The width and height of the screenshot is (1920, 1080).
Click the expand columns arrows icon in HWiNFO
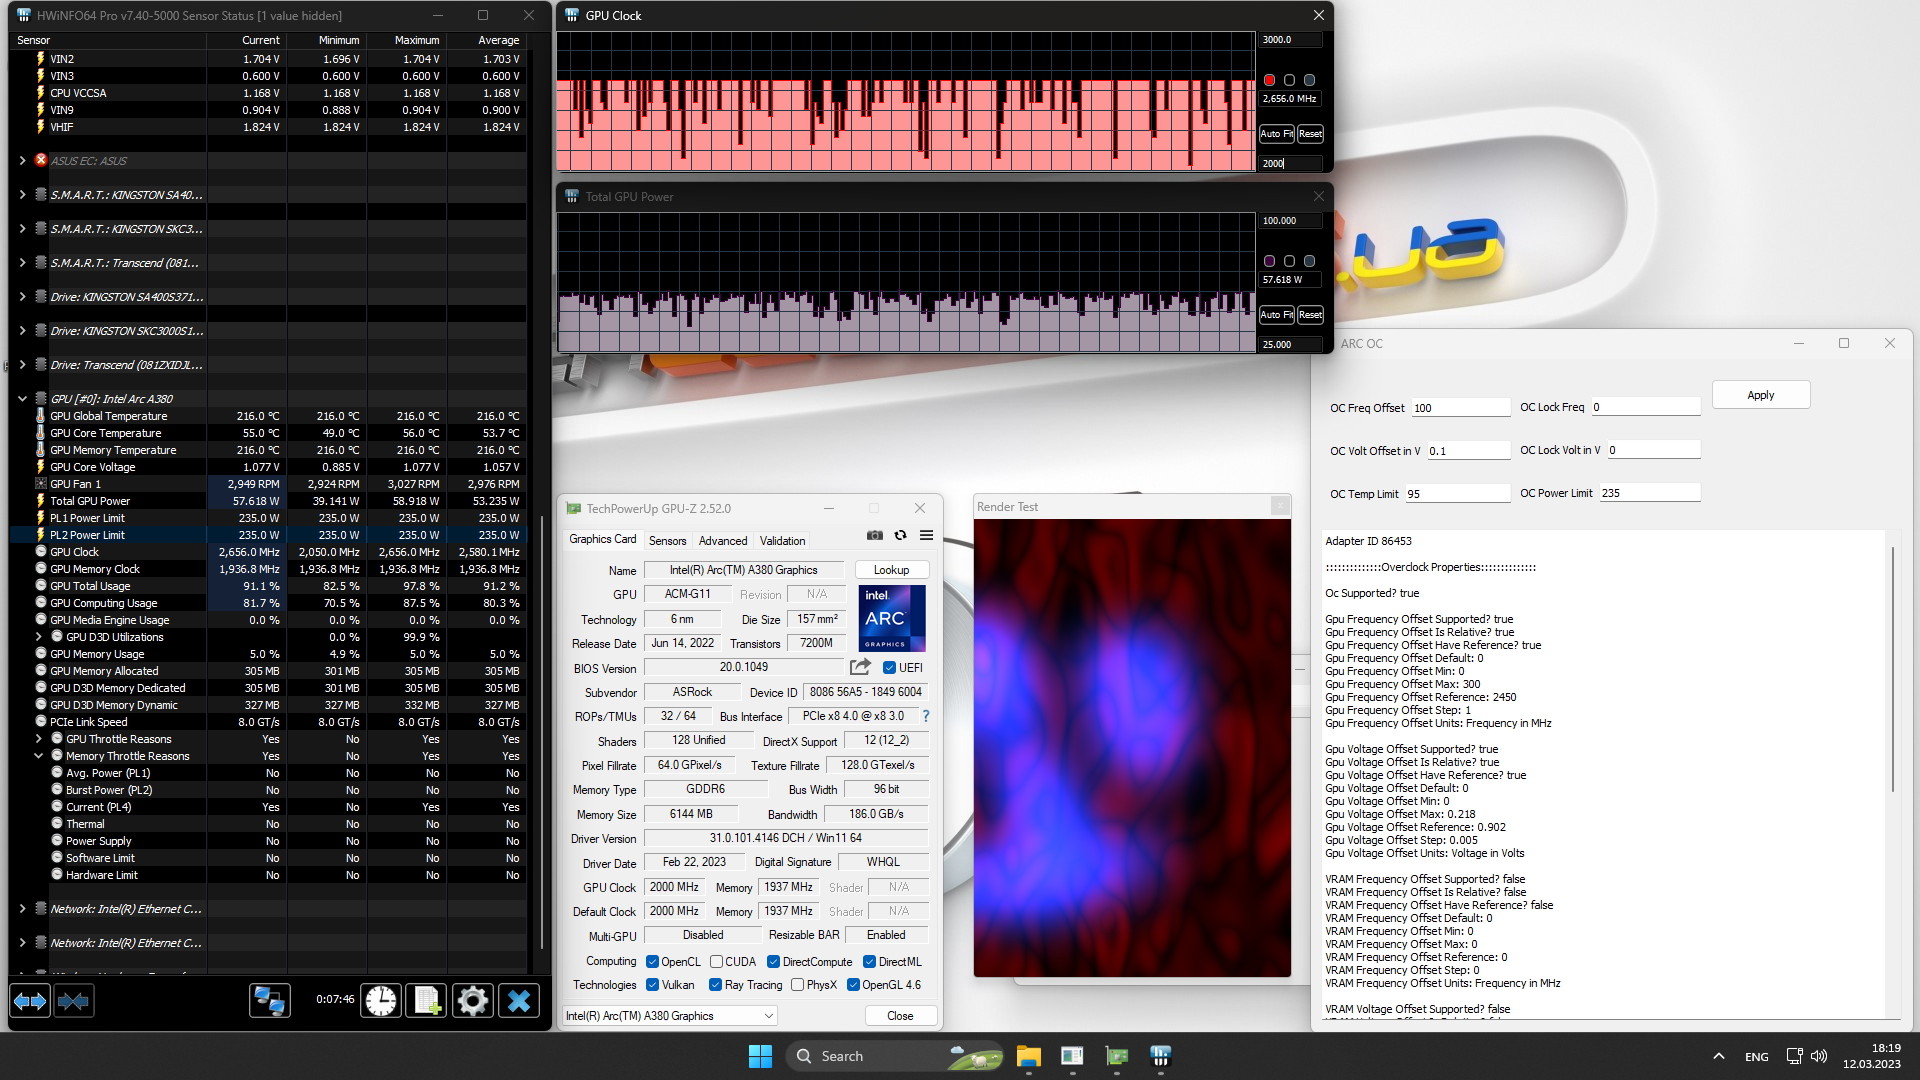coord(30,1001)
